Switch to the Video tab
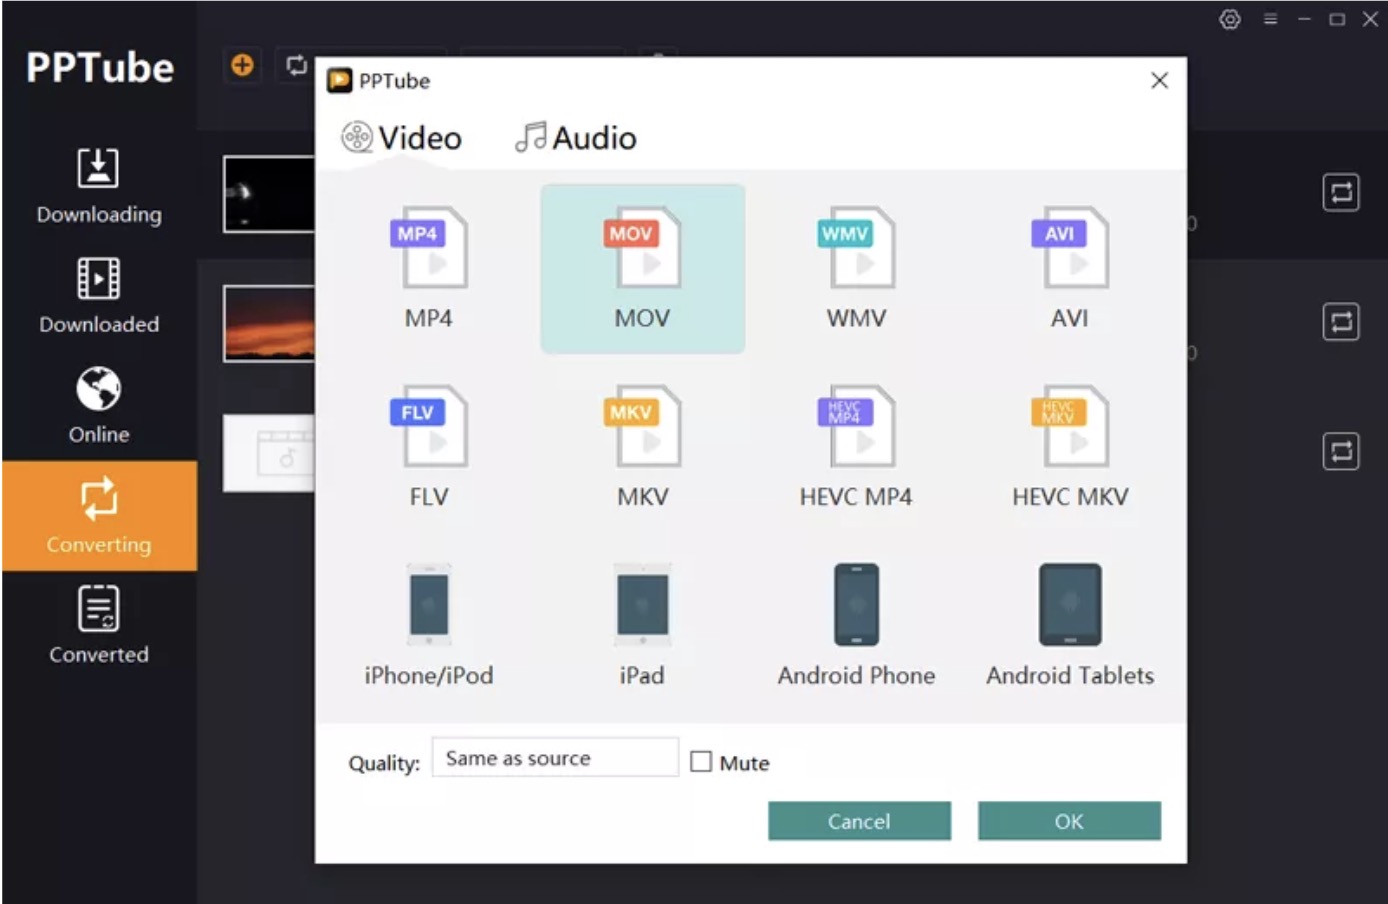1388x904 pixels. [402, 137]
